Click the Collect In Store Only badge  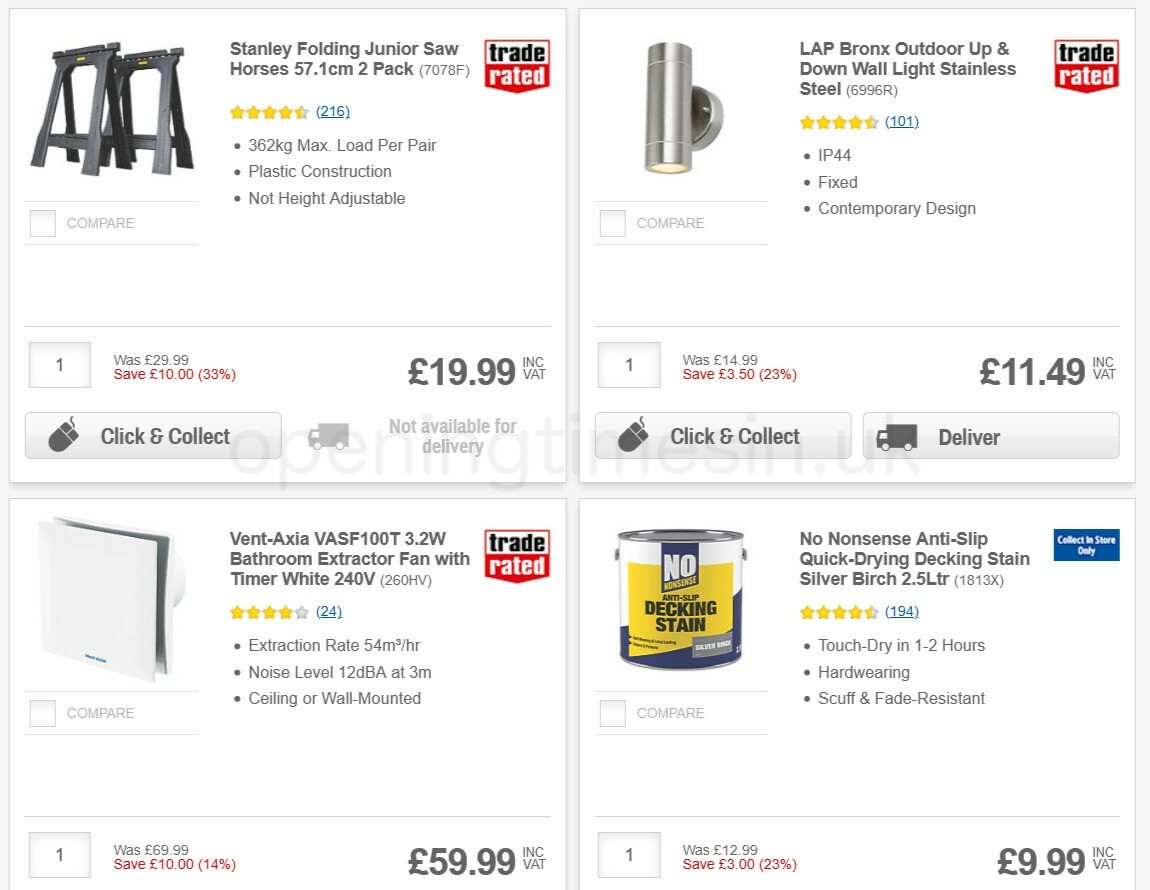pos(1086,545)
